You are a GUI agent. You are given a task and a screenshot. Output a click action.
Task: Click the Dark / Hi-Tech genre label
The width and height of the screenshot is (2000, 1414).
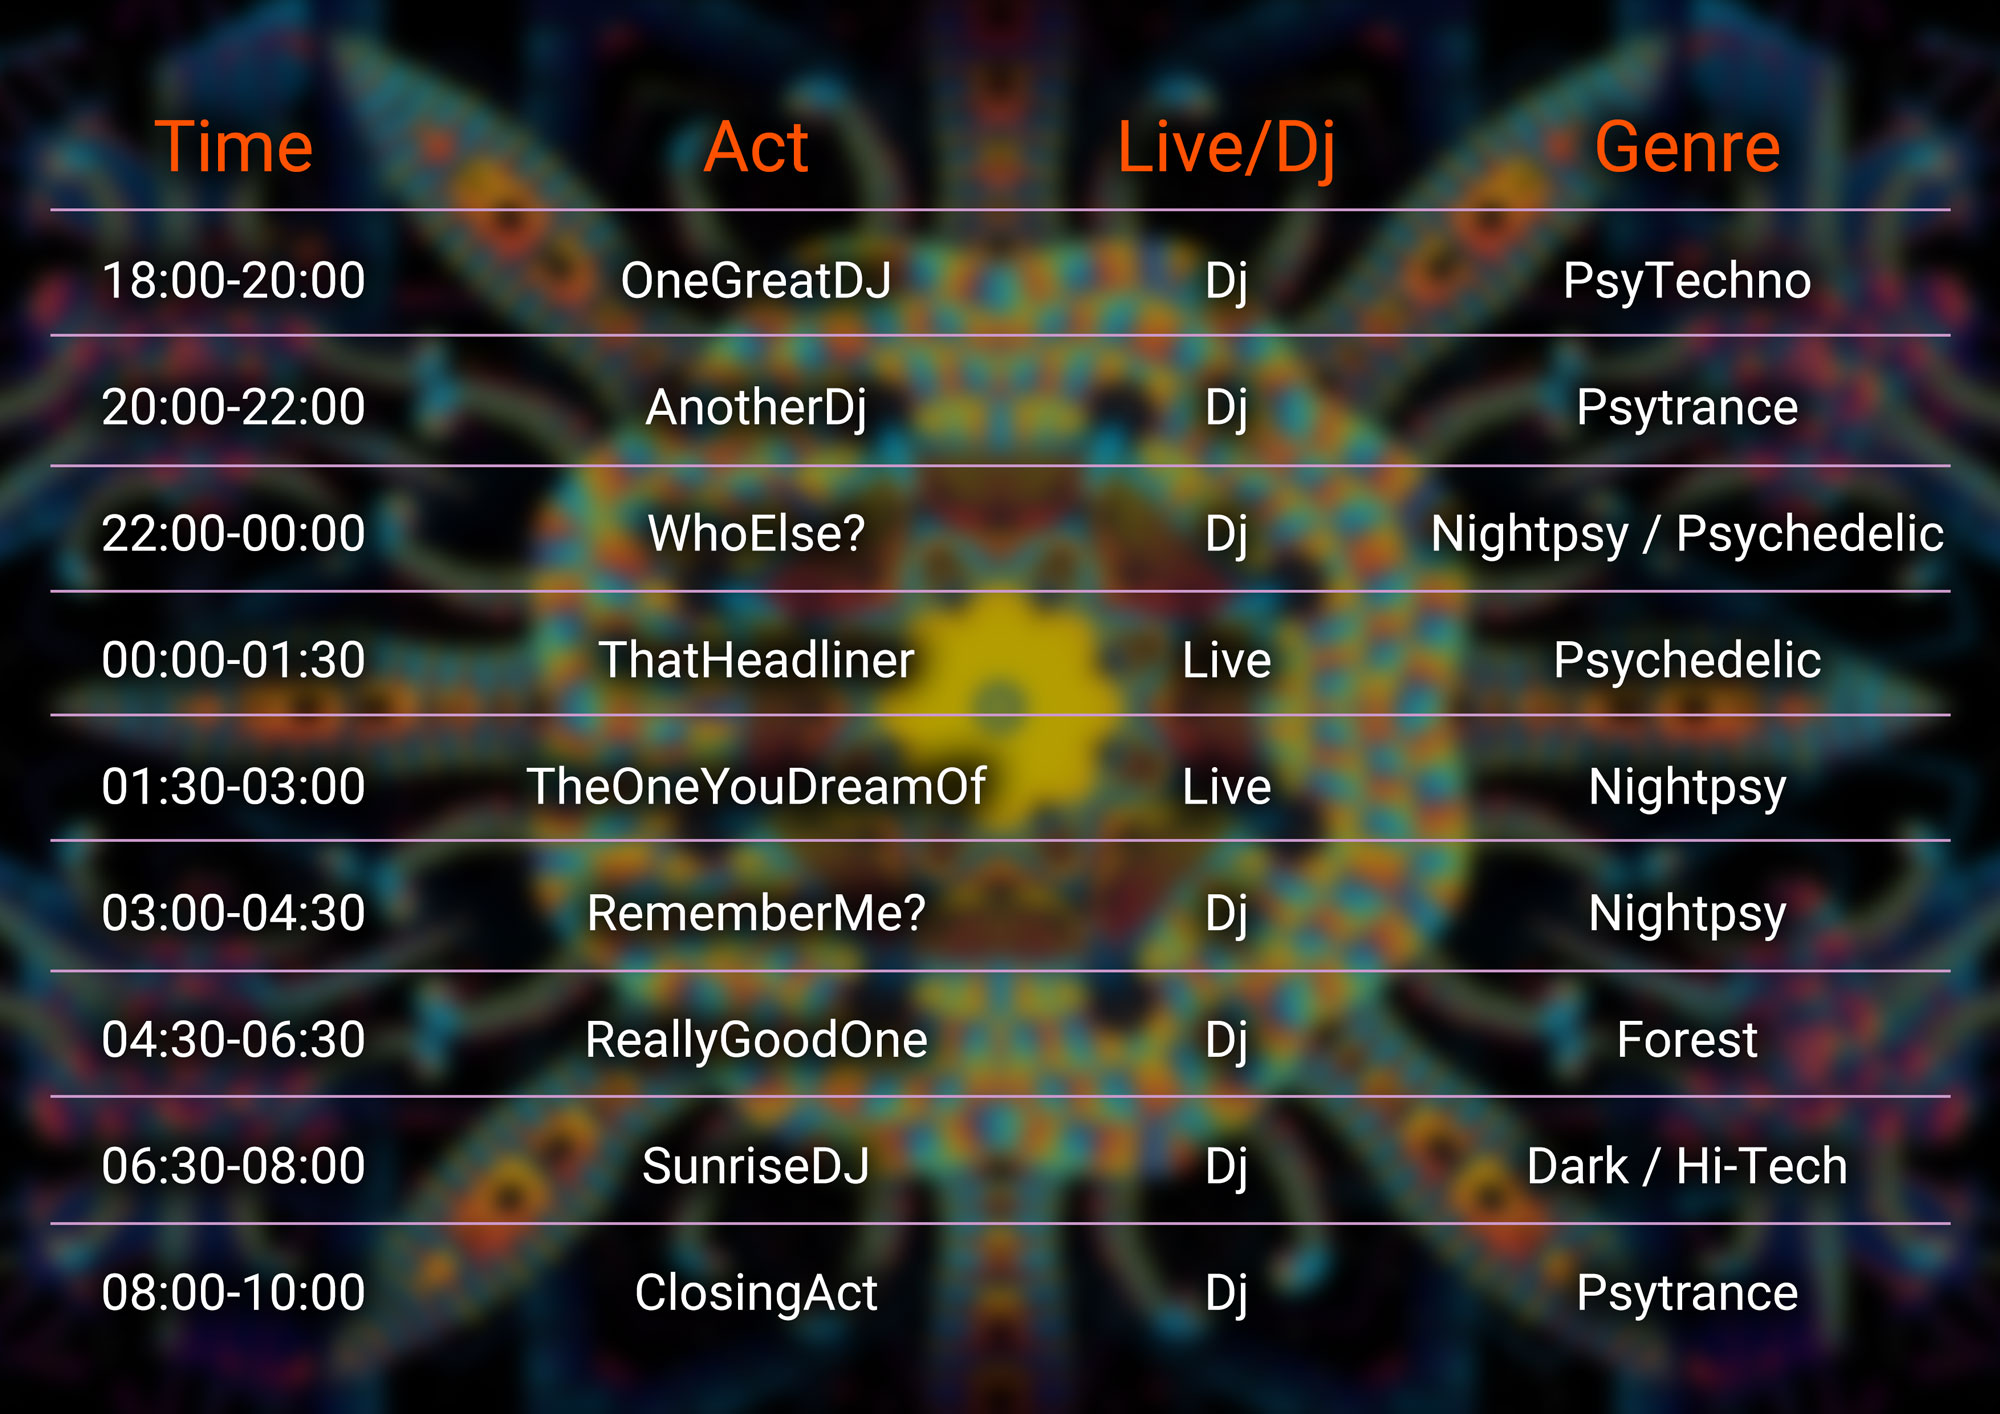(1687, 1167)
